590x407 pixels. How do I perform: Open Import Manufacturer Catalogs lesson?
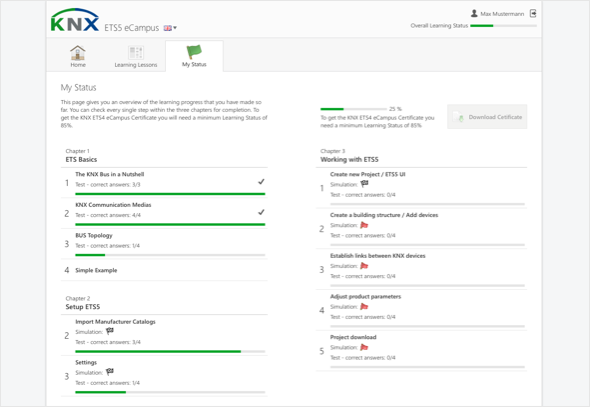click(x=115, y=322)
